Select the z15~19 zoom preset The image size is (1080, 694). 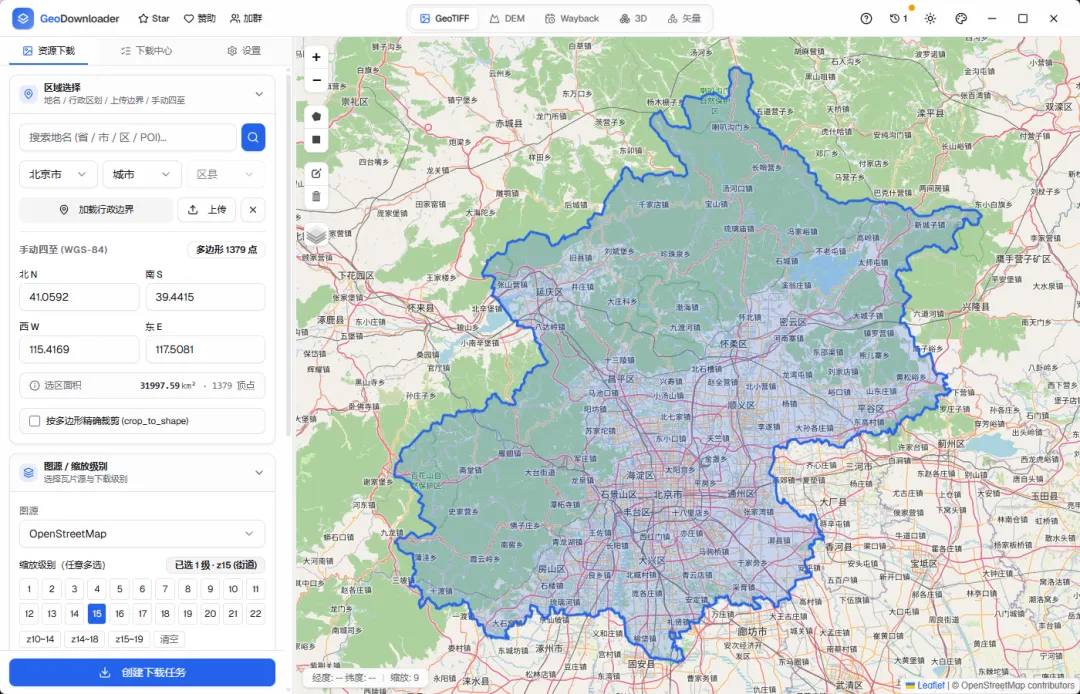(129, 639)
